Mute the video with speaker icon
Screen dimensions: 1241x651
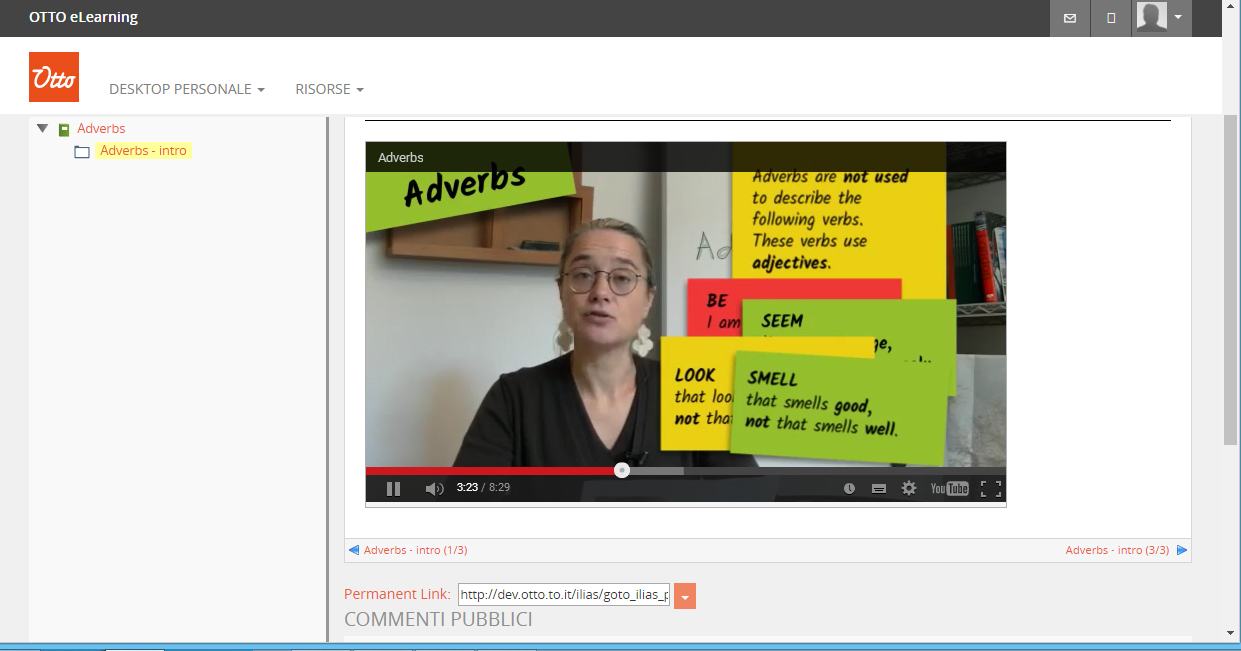[x=433, y=489]
